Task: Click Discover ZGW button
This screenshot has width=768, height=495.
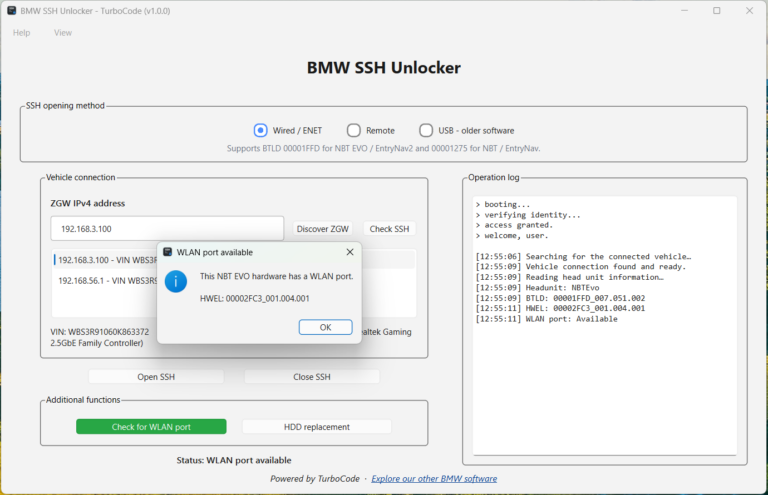Action: coord(322,229)
